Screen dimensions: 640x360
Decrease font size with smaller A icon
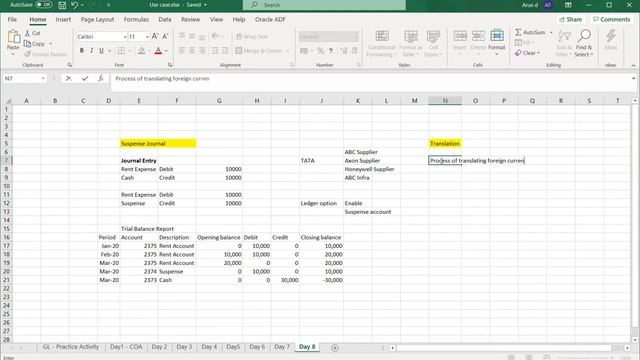[165, 36]
